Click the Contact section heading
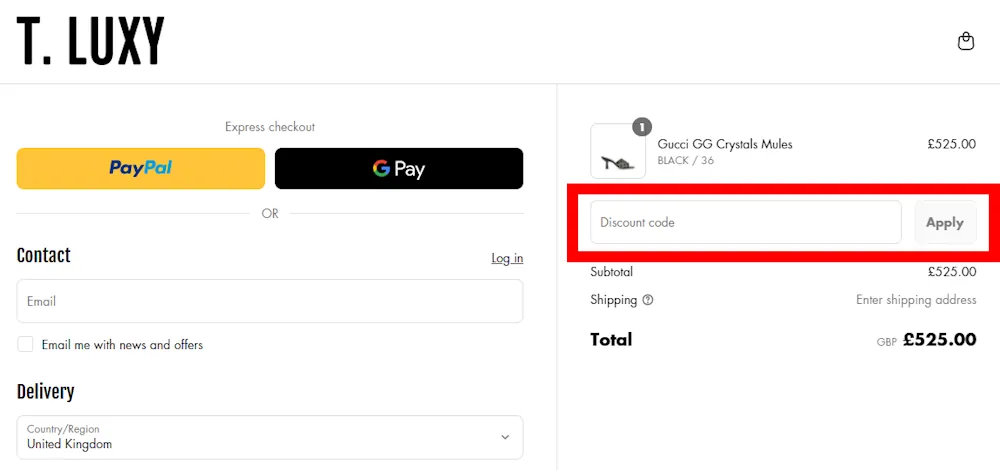This screenshot has width=1000, height=470. pos(44,256)
